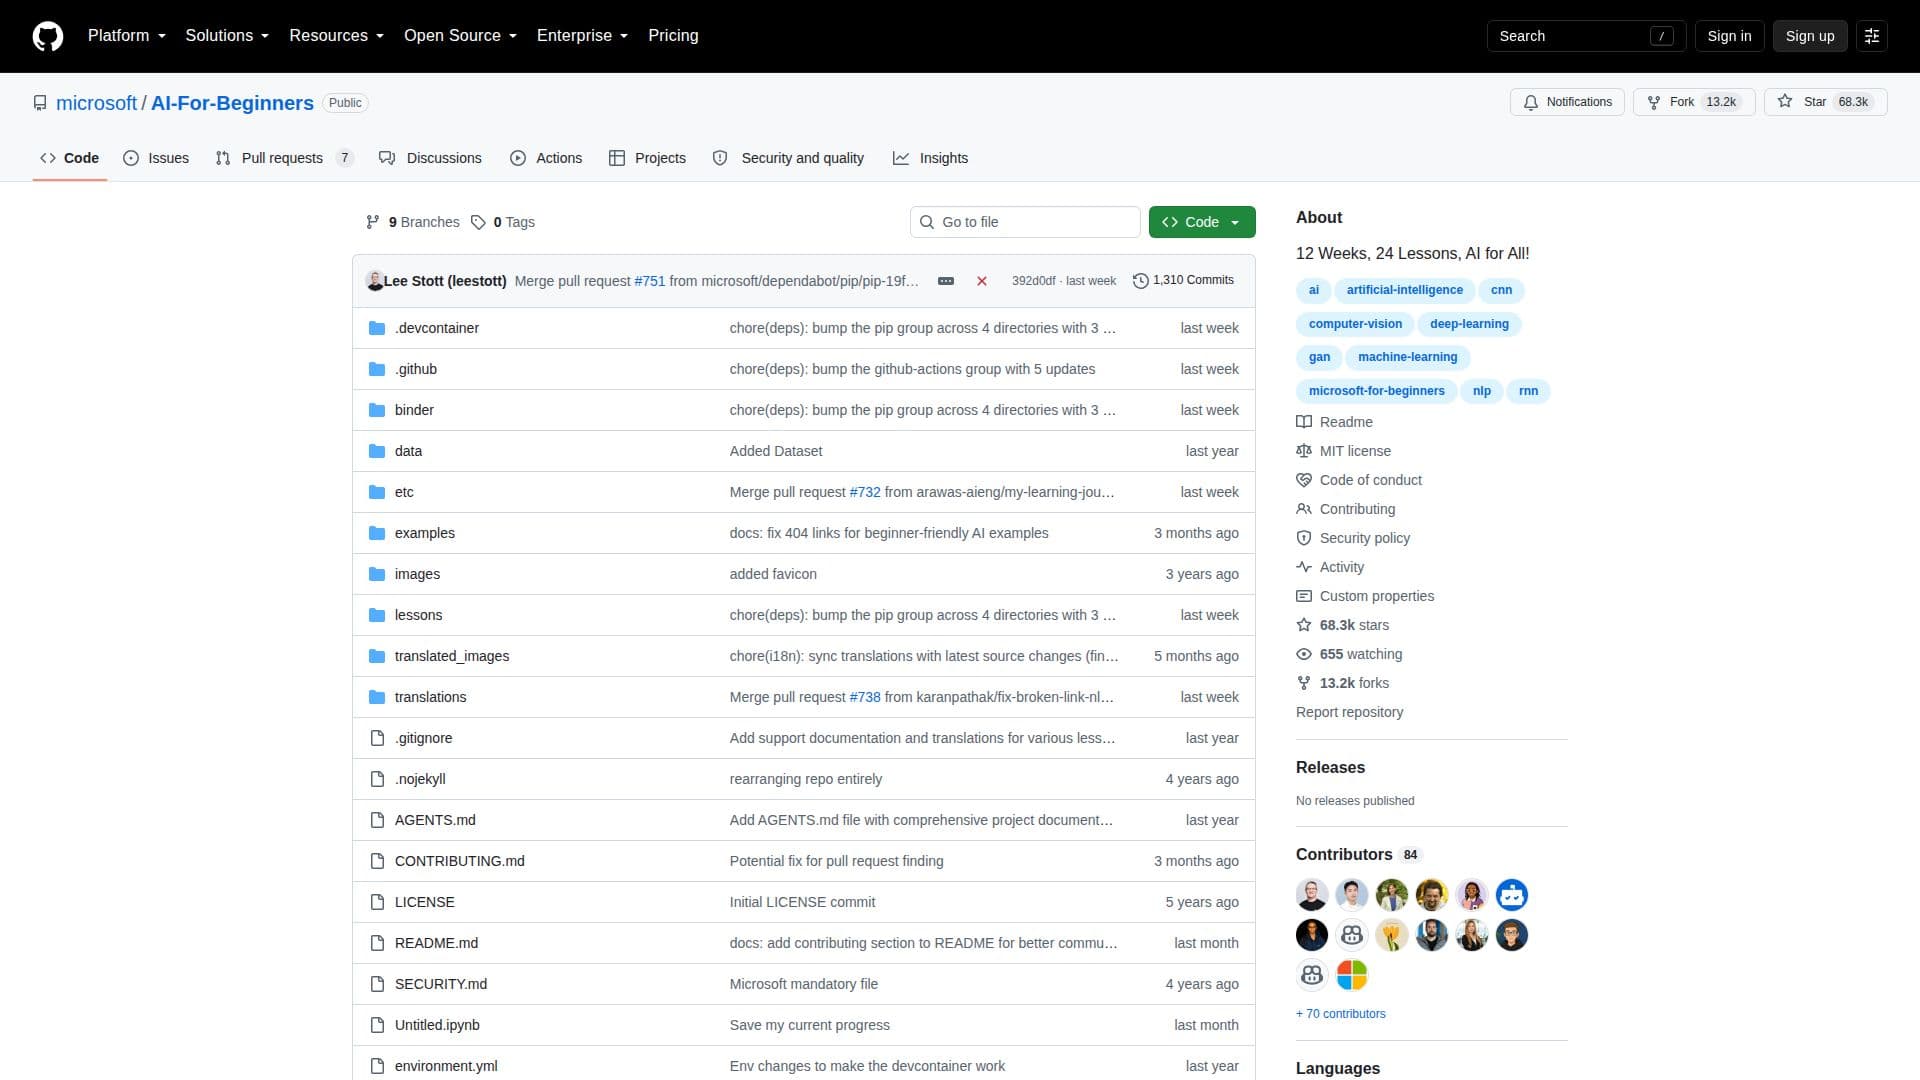The image size is (1920, 1080).
Task: Open the appearance settings icon beside Sign up
Action: 1872,36
